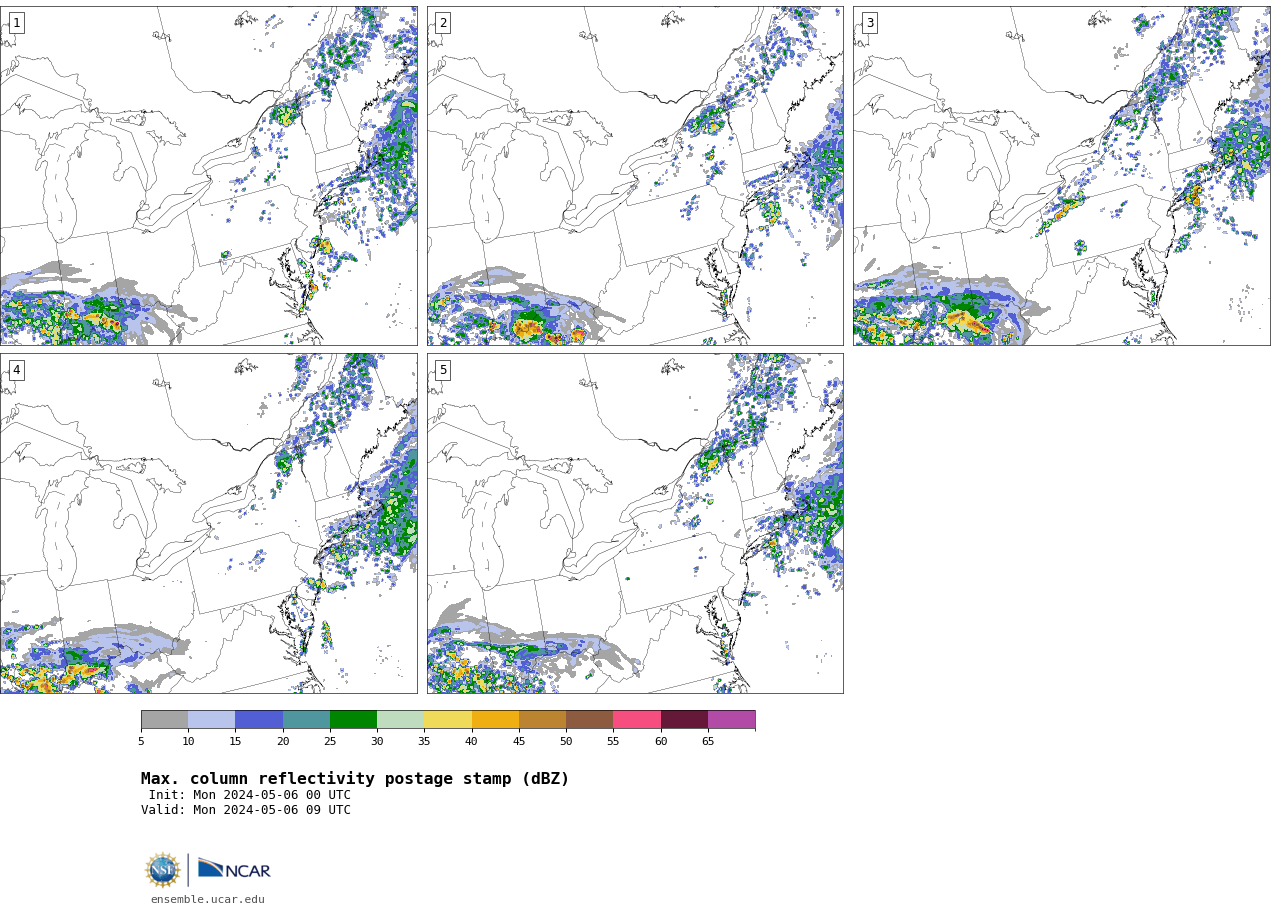Click the panel number label '4'
Image resolution: width=1280 pixels, height=910 pixels.
click(x=16, y=370)
